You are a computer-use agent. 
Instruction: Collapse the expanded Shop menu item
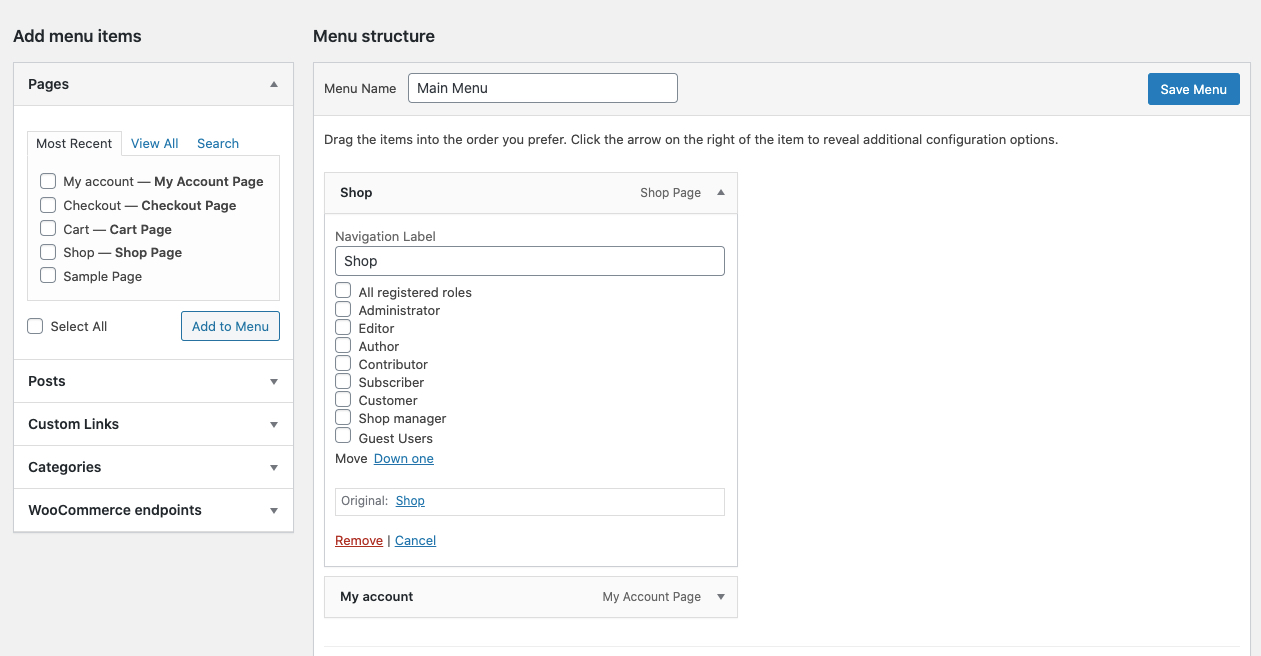[x=720, y=192]
